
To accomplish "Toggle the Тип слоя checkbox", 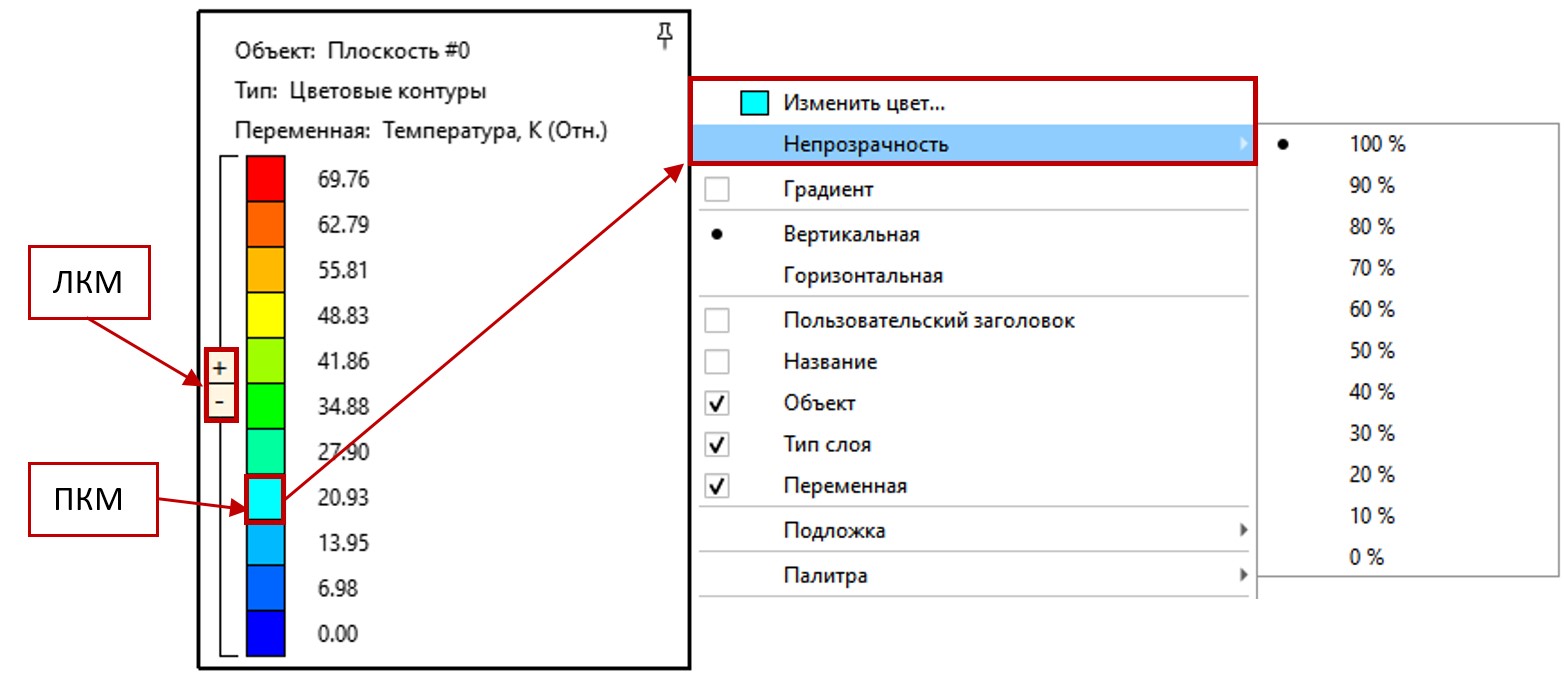I will pyautogui.click(x=718, y=445).
